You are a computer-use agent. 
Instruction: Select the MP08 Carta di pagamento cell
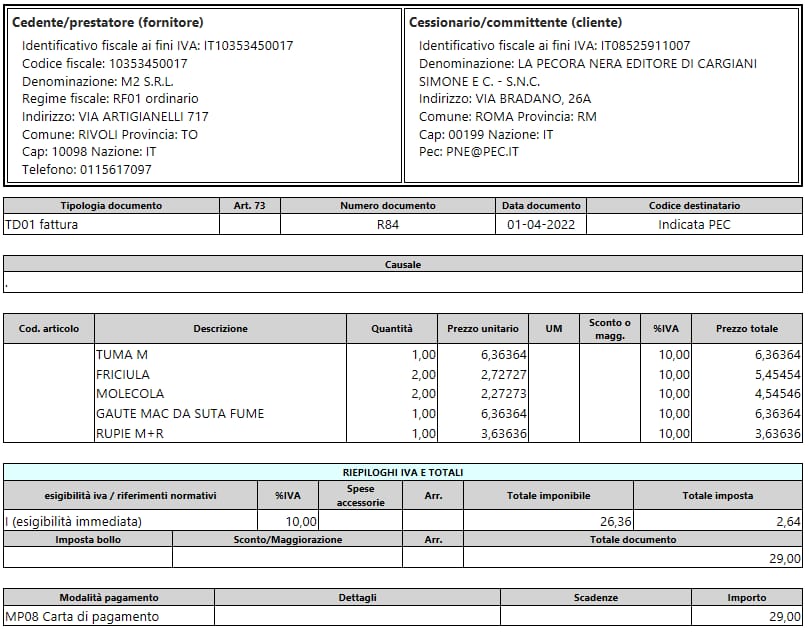click(x=82, y=617)
